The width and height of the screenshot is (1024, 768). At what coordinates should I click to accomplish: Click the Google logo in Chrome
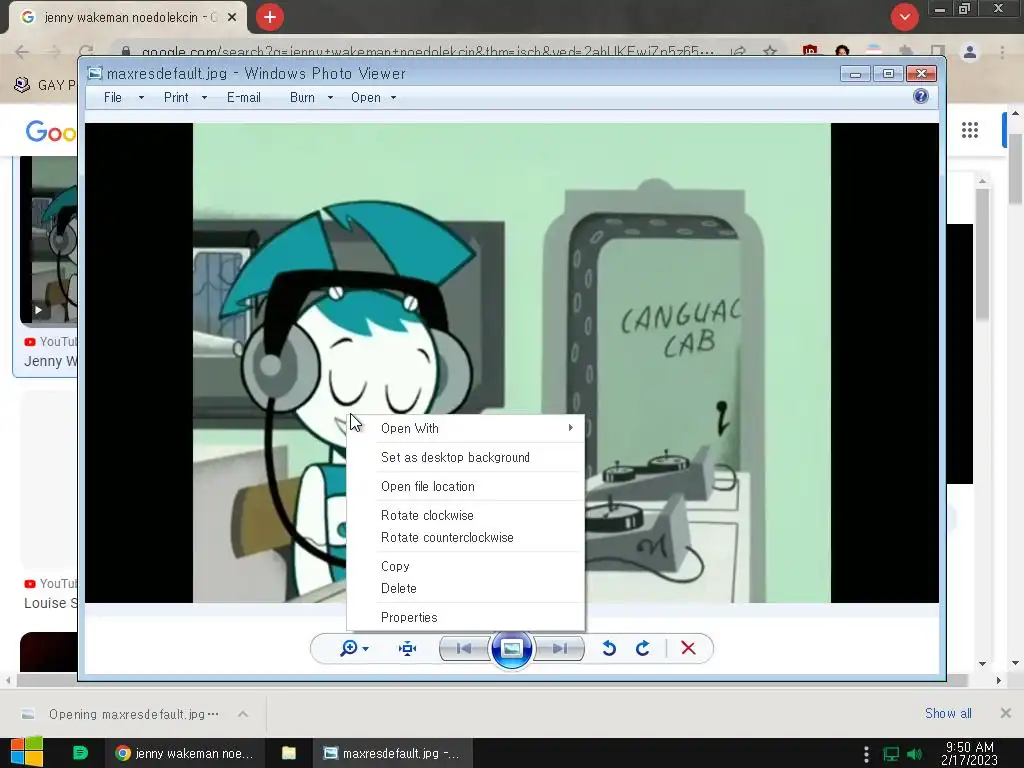tap(51, 132)
